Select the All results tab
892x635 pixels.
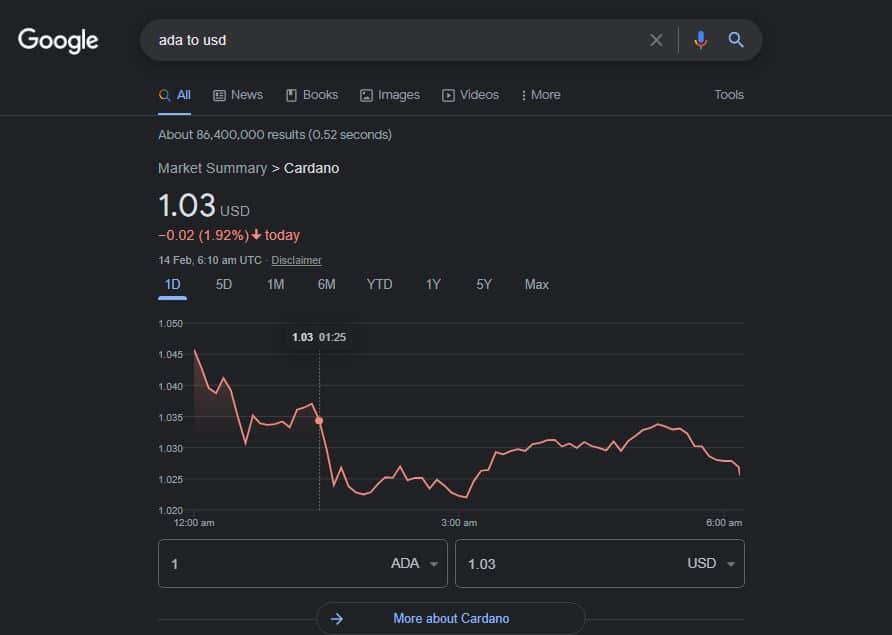coord(175,95)
